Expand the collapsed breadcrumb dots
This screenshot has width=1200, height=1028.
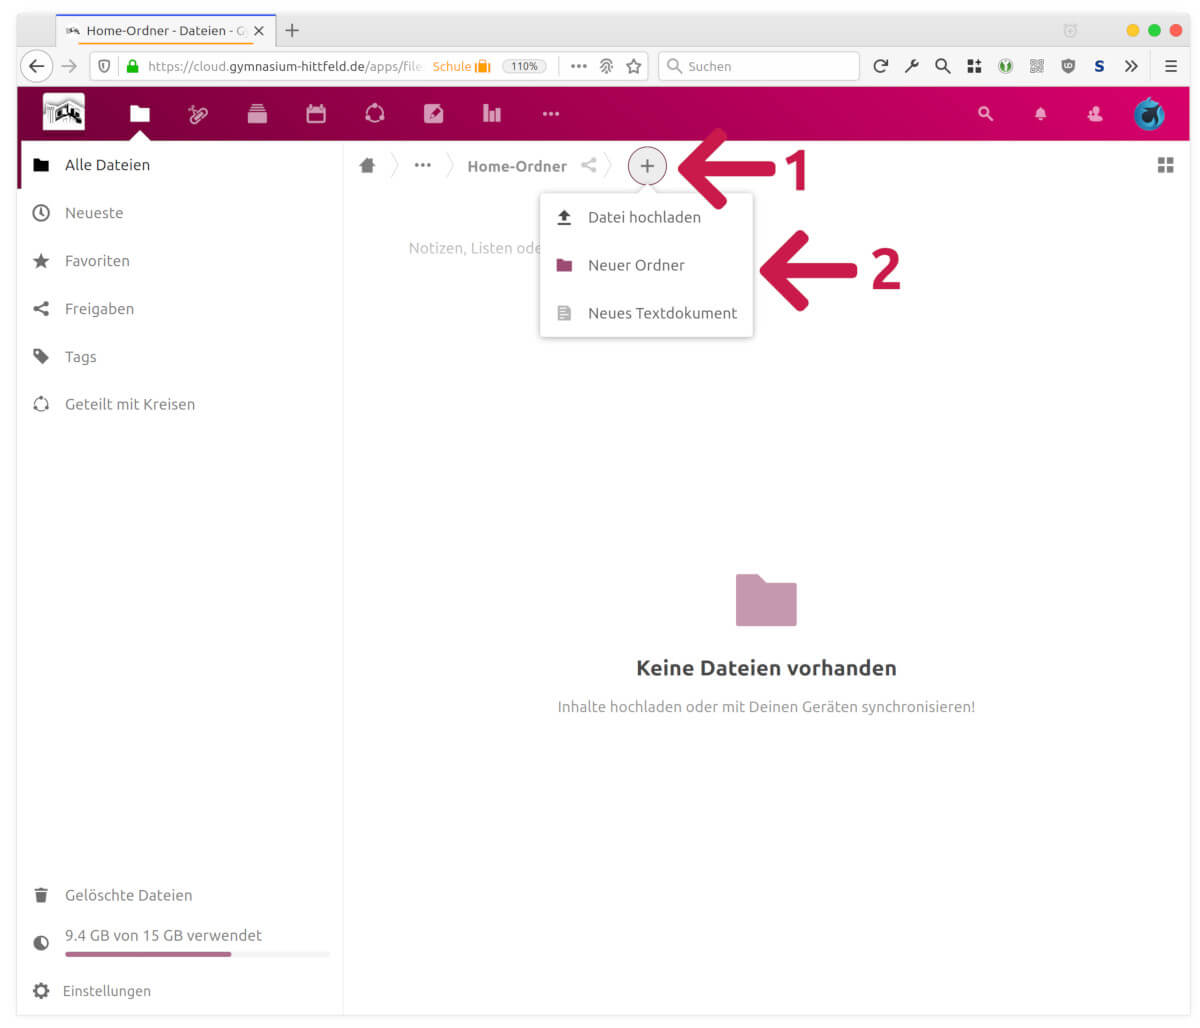(x=423, y=166)
